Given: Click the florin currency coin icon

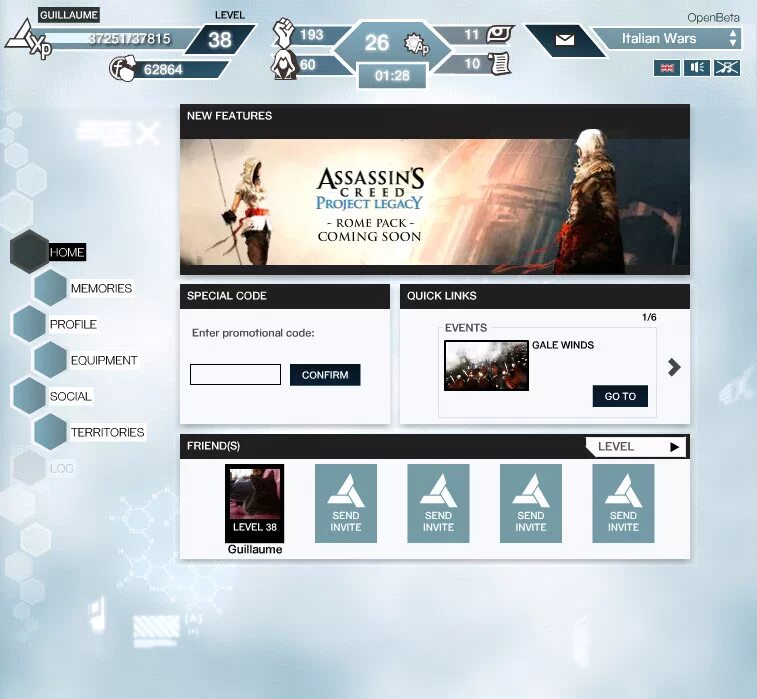Looking at the screenshot, I should [x=122, y=69].
